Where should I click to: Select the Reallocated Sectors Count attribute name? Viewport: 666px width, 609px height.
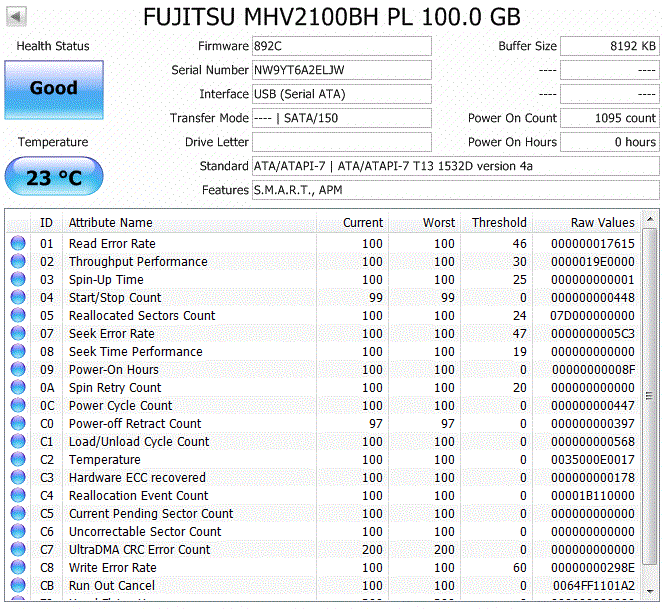tap(142, 316)
